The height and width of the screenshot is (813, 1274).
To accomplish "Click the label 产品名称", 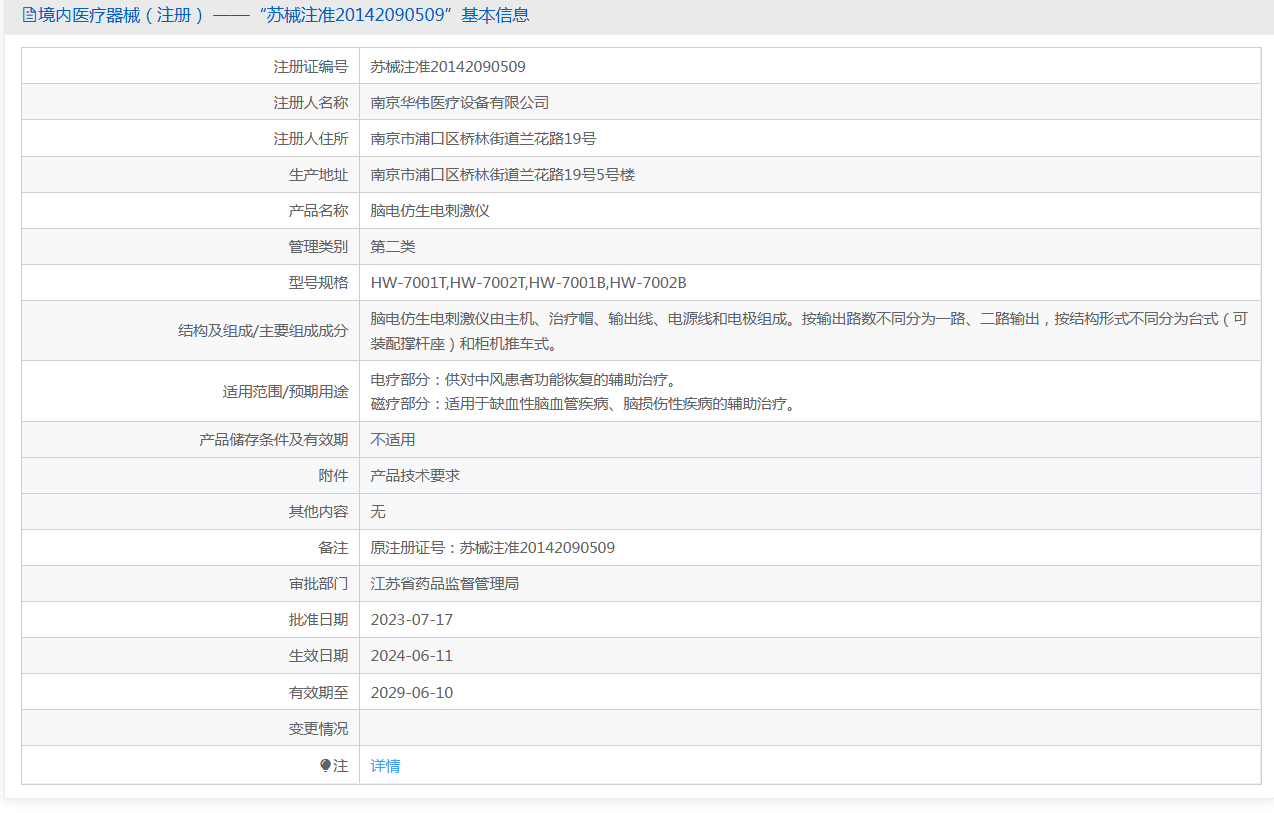I will (319, 211).
